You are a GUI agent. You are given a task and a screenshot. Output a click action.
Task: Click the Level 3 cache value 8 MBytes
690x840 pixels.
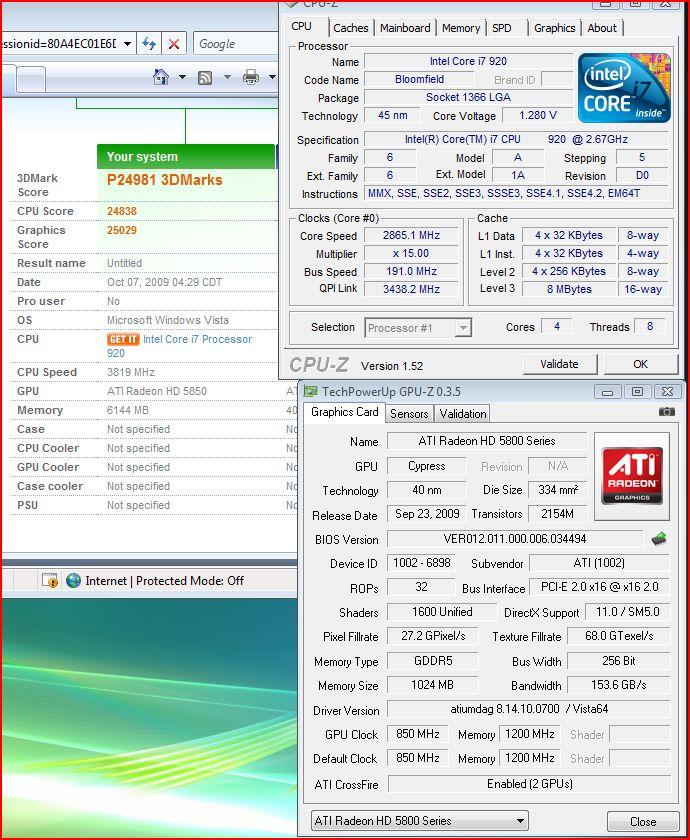[x=569, y=289]
